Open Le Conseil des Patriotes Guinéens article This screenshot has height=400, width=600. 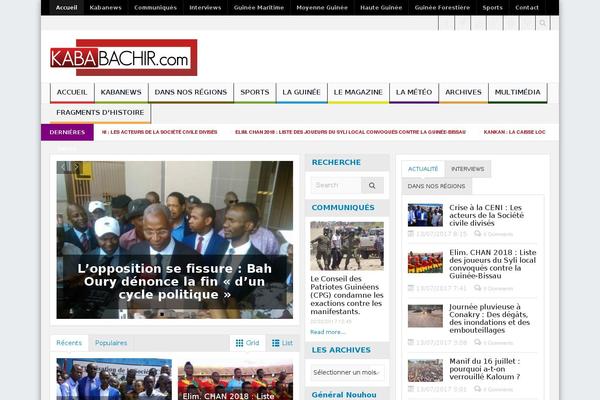coord(347,295)
